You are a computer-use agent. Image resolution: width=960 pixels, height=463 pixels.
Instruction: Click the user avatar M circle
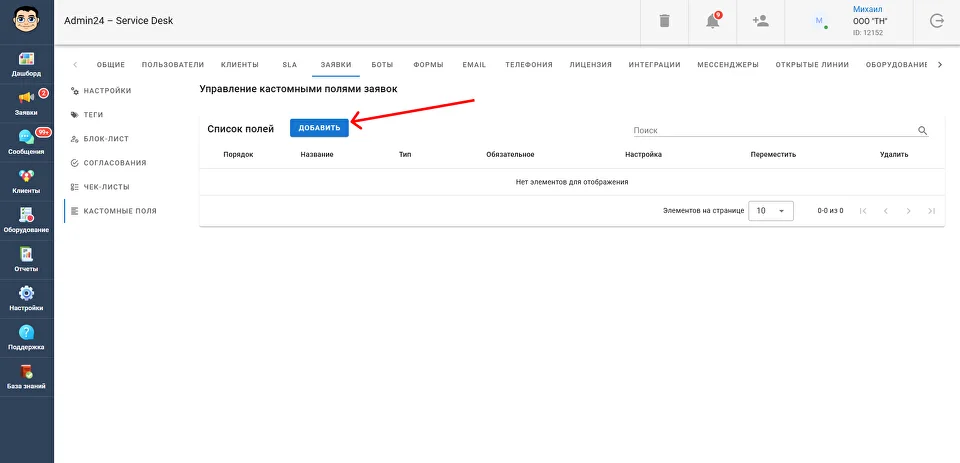pos(819,21)
